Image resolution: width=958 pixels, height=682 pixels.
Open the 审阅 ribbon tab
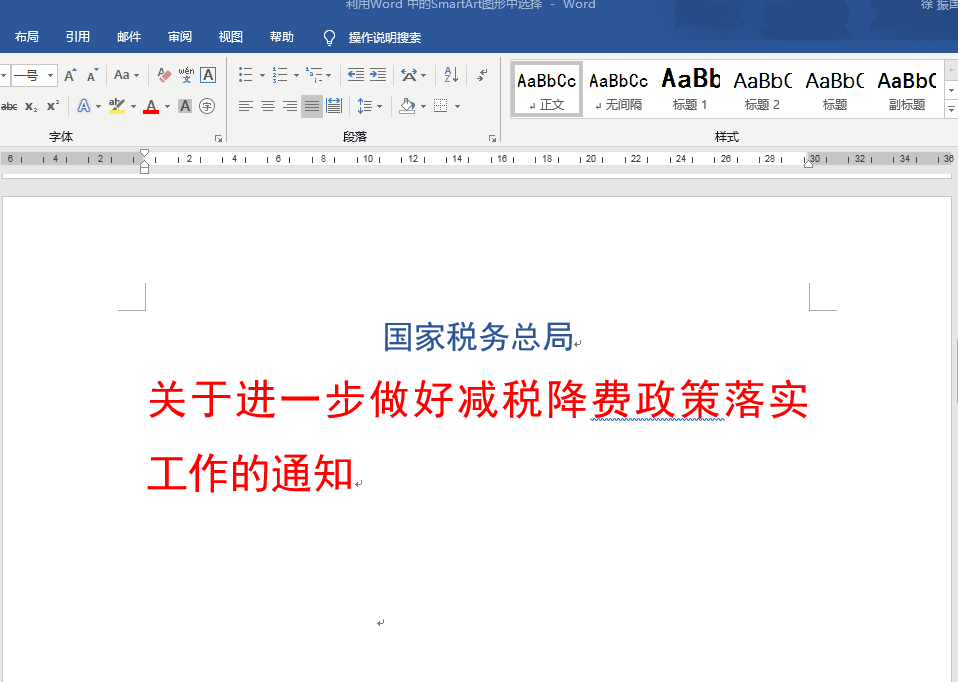click(x=180, y=37)
